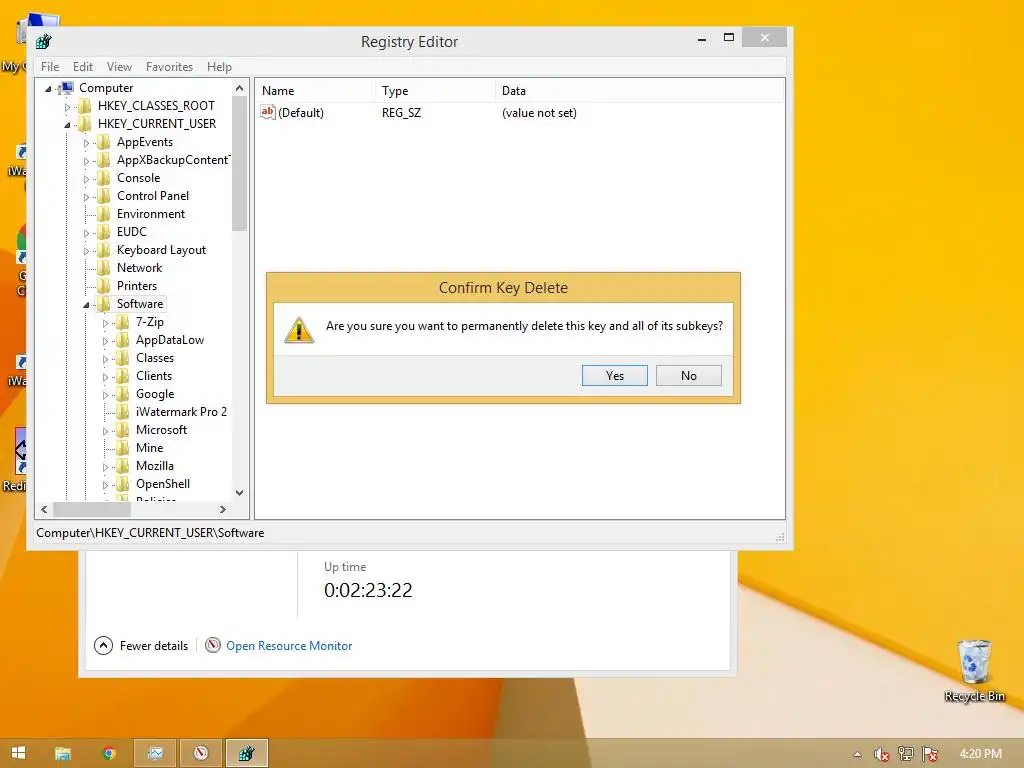The image size is (1024, 768).
Task: Click the HKEY_CLASSES_ROOT folder icon
Action: pyautogui.click(x=84, y=106)
